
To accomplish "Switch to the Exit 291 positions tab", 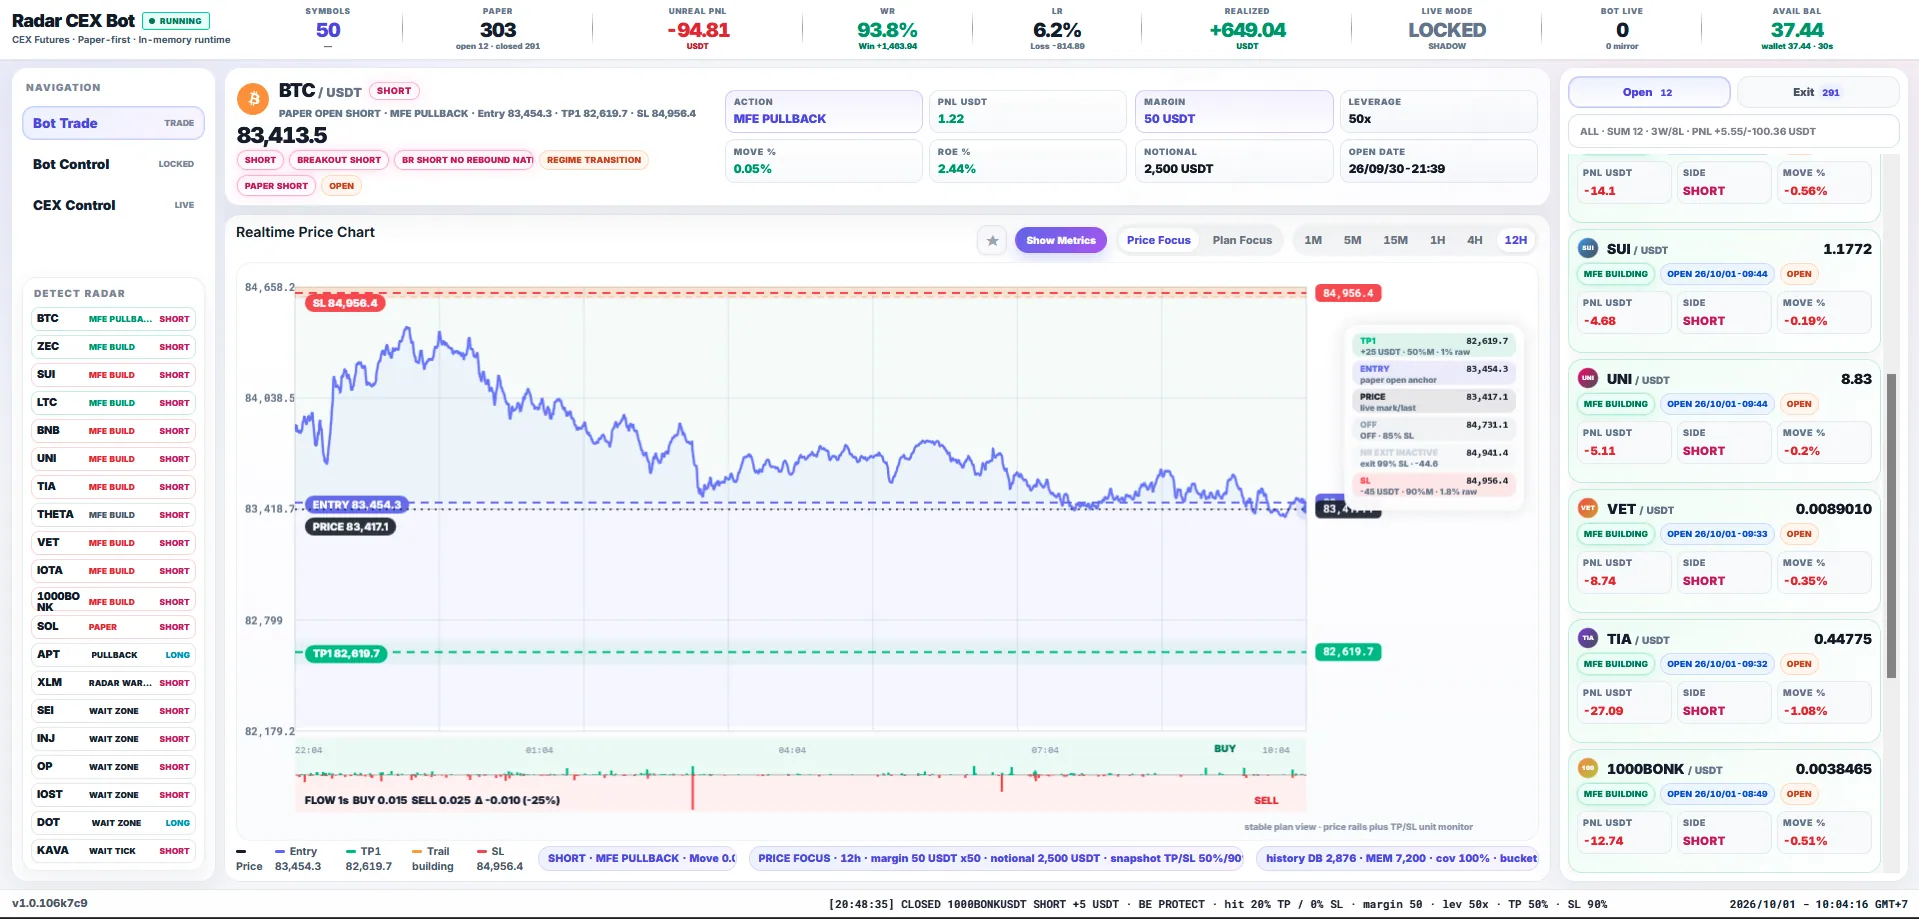I will [x=1817, y=92].
